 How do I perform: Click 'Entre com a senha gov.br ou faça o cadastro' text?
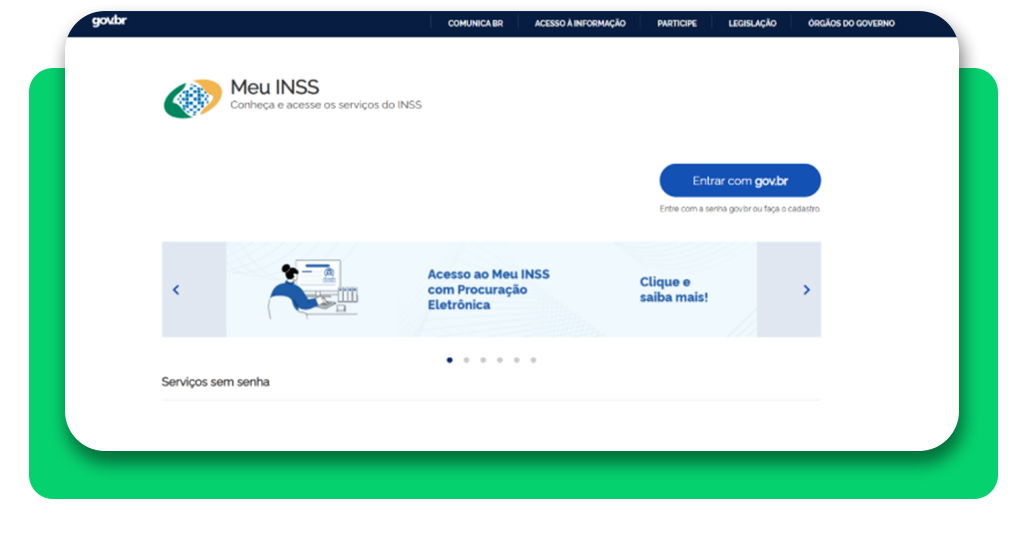pyautogui.click(x=739, y=209)
